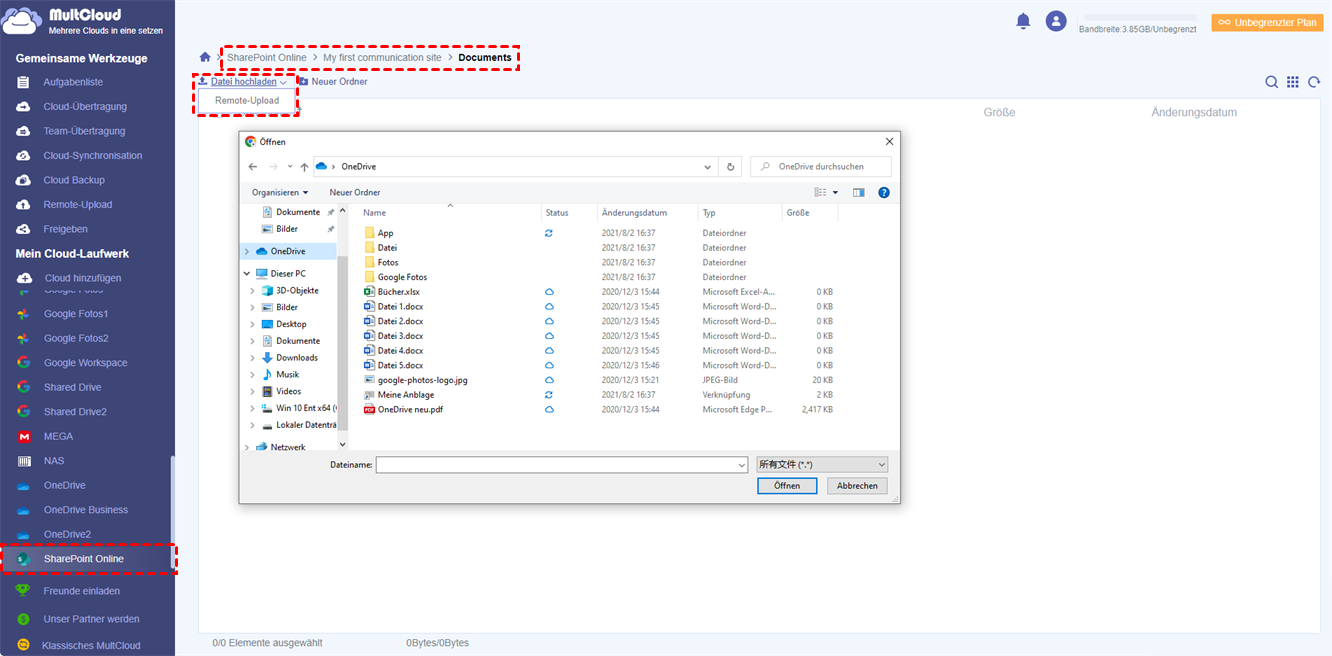The width and height of the screenshot is (1332, 656).
Task: Select the App folder
Action: [385, 233]
